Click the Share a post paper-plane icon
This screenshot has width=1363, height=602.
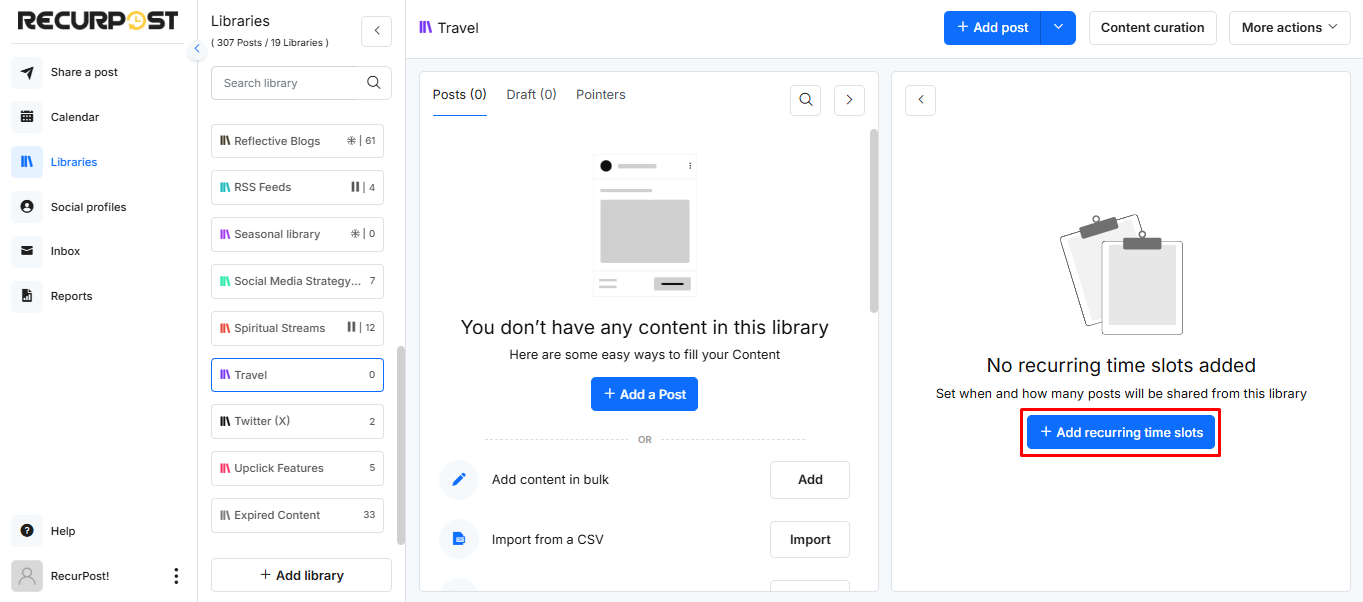tap(27, 72)
